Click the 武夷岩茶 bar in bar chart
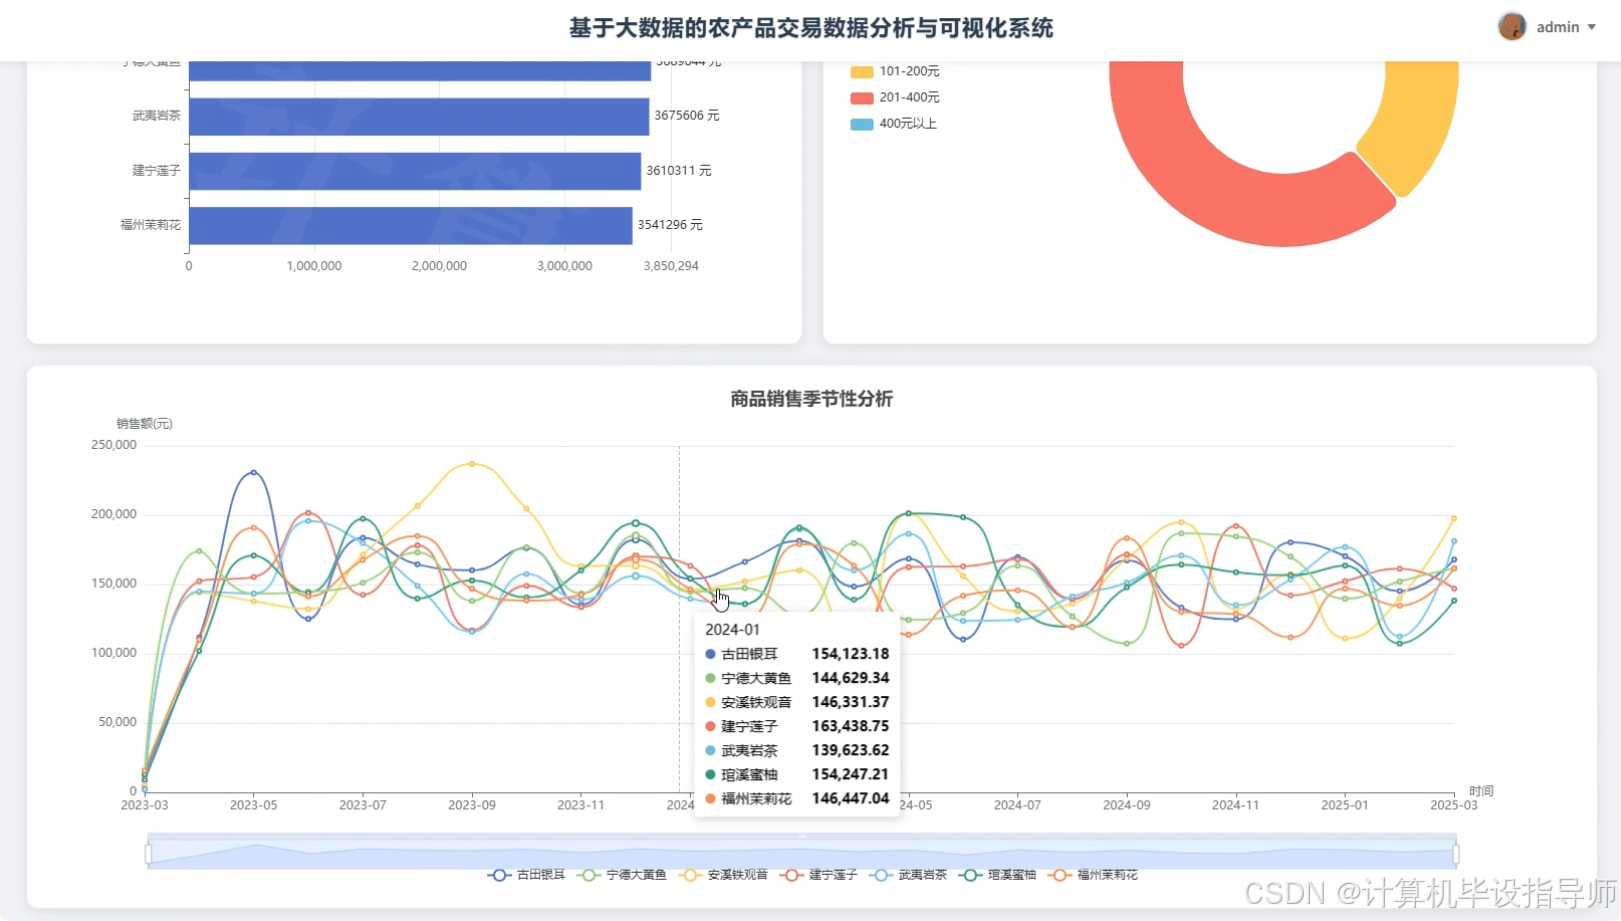 tap(419, 116)
